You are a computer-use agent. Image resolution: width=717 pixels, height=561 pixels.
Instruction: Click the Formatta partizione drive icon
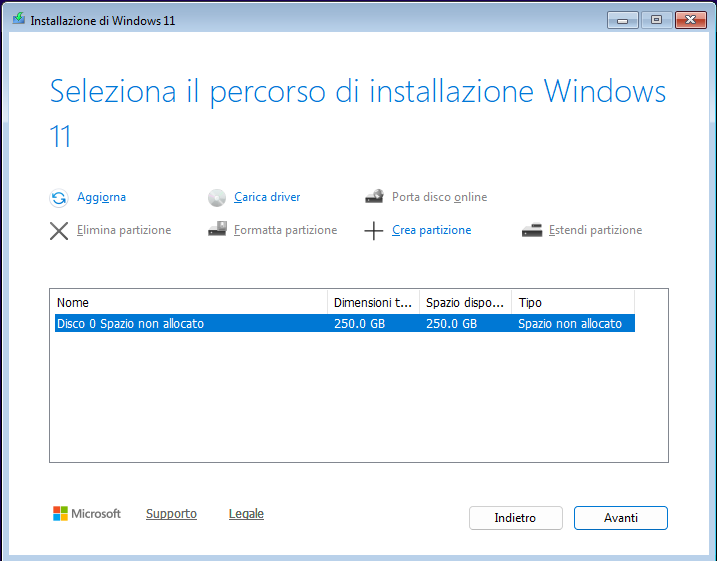(217, 230)
